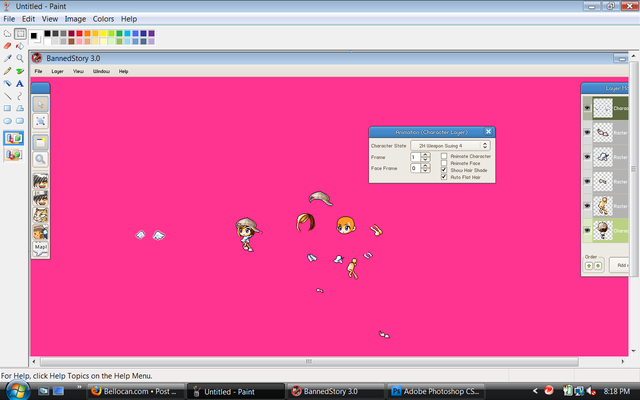Click the speaker volume tray icon
Image resolution: width=640 pixels, height=400 pixels.
591,391
